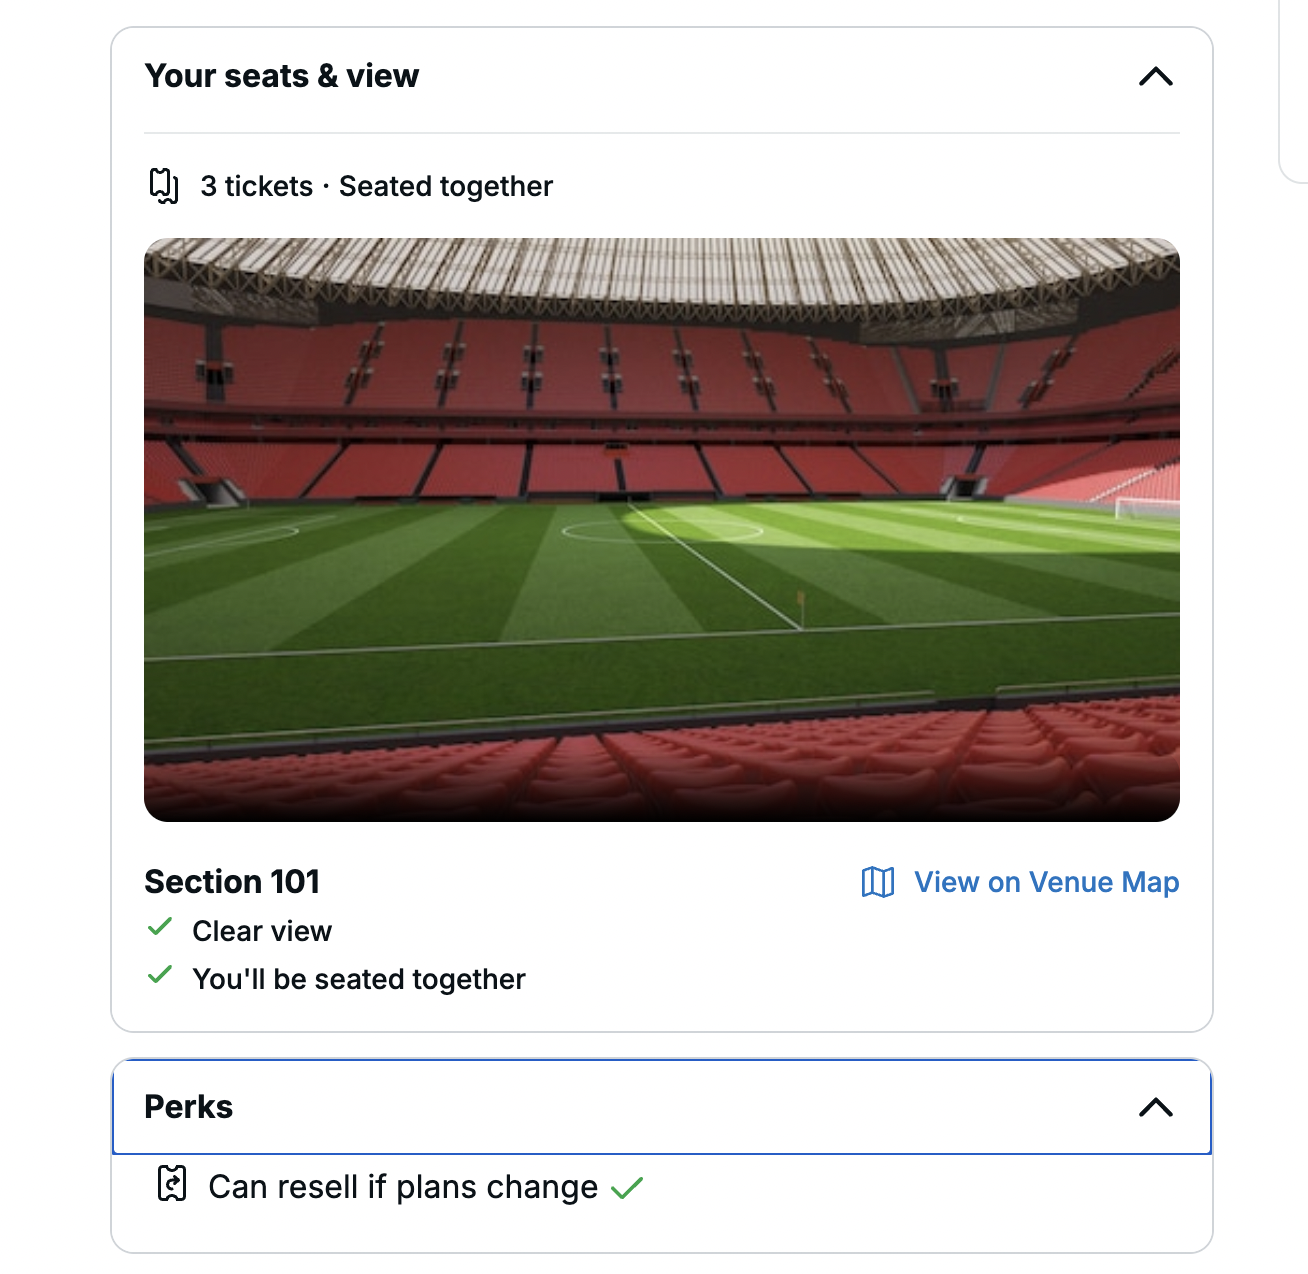The height and width of the screenshot is (1274, 1308).
Task: Click the checkmark beside "You'll be seated together"
Action: click(x=160, y=976)
